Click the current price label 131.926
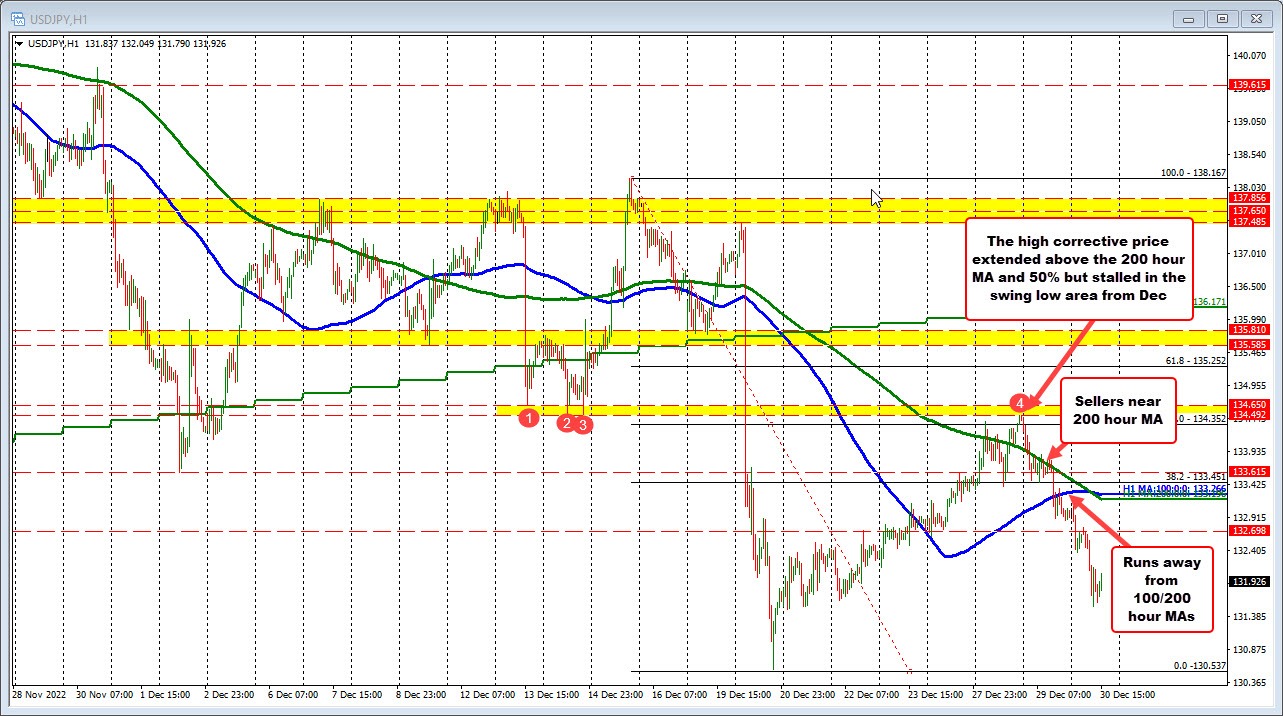1283x716 pixels. 1248,581
